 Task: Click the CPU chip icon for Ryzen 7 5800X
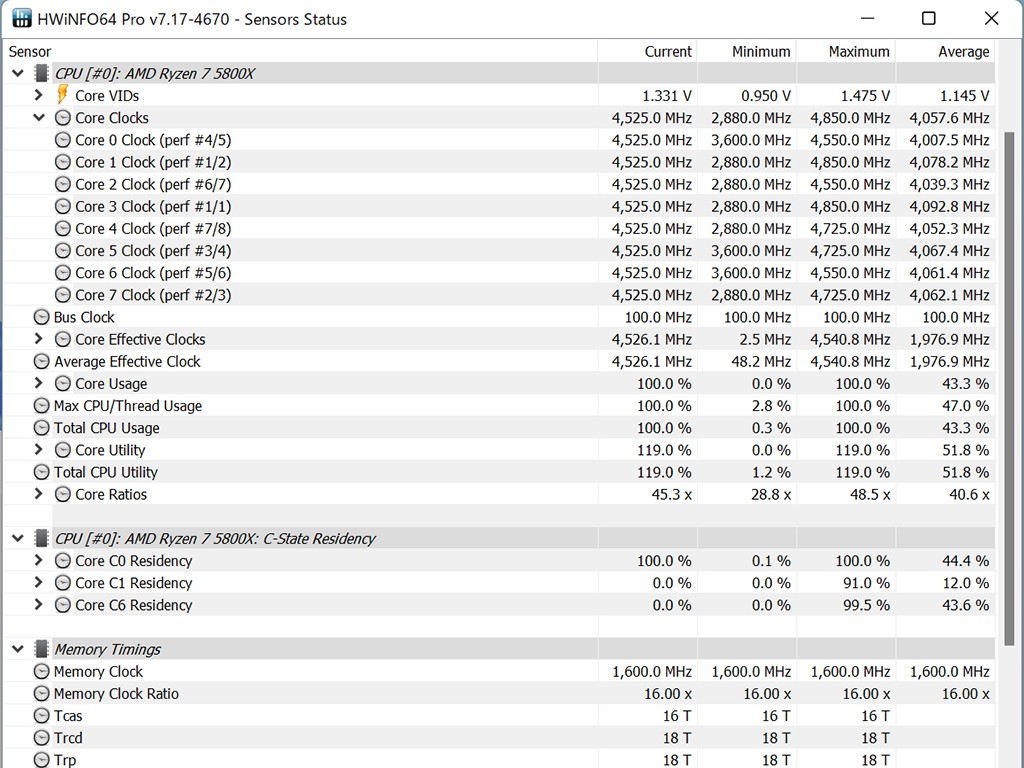coord(41,73)
